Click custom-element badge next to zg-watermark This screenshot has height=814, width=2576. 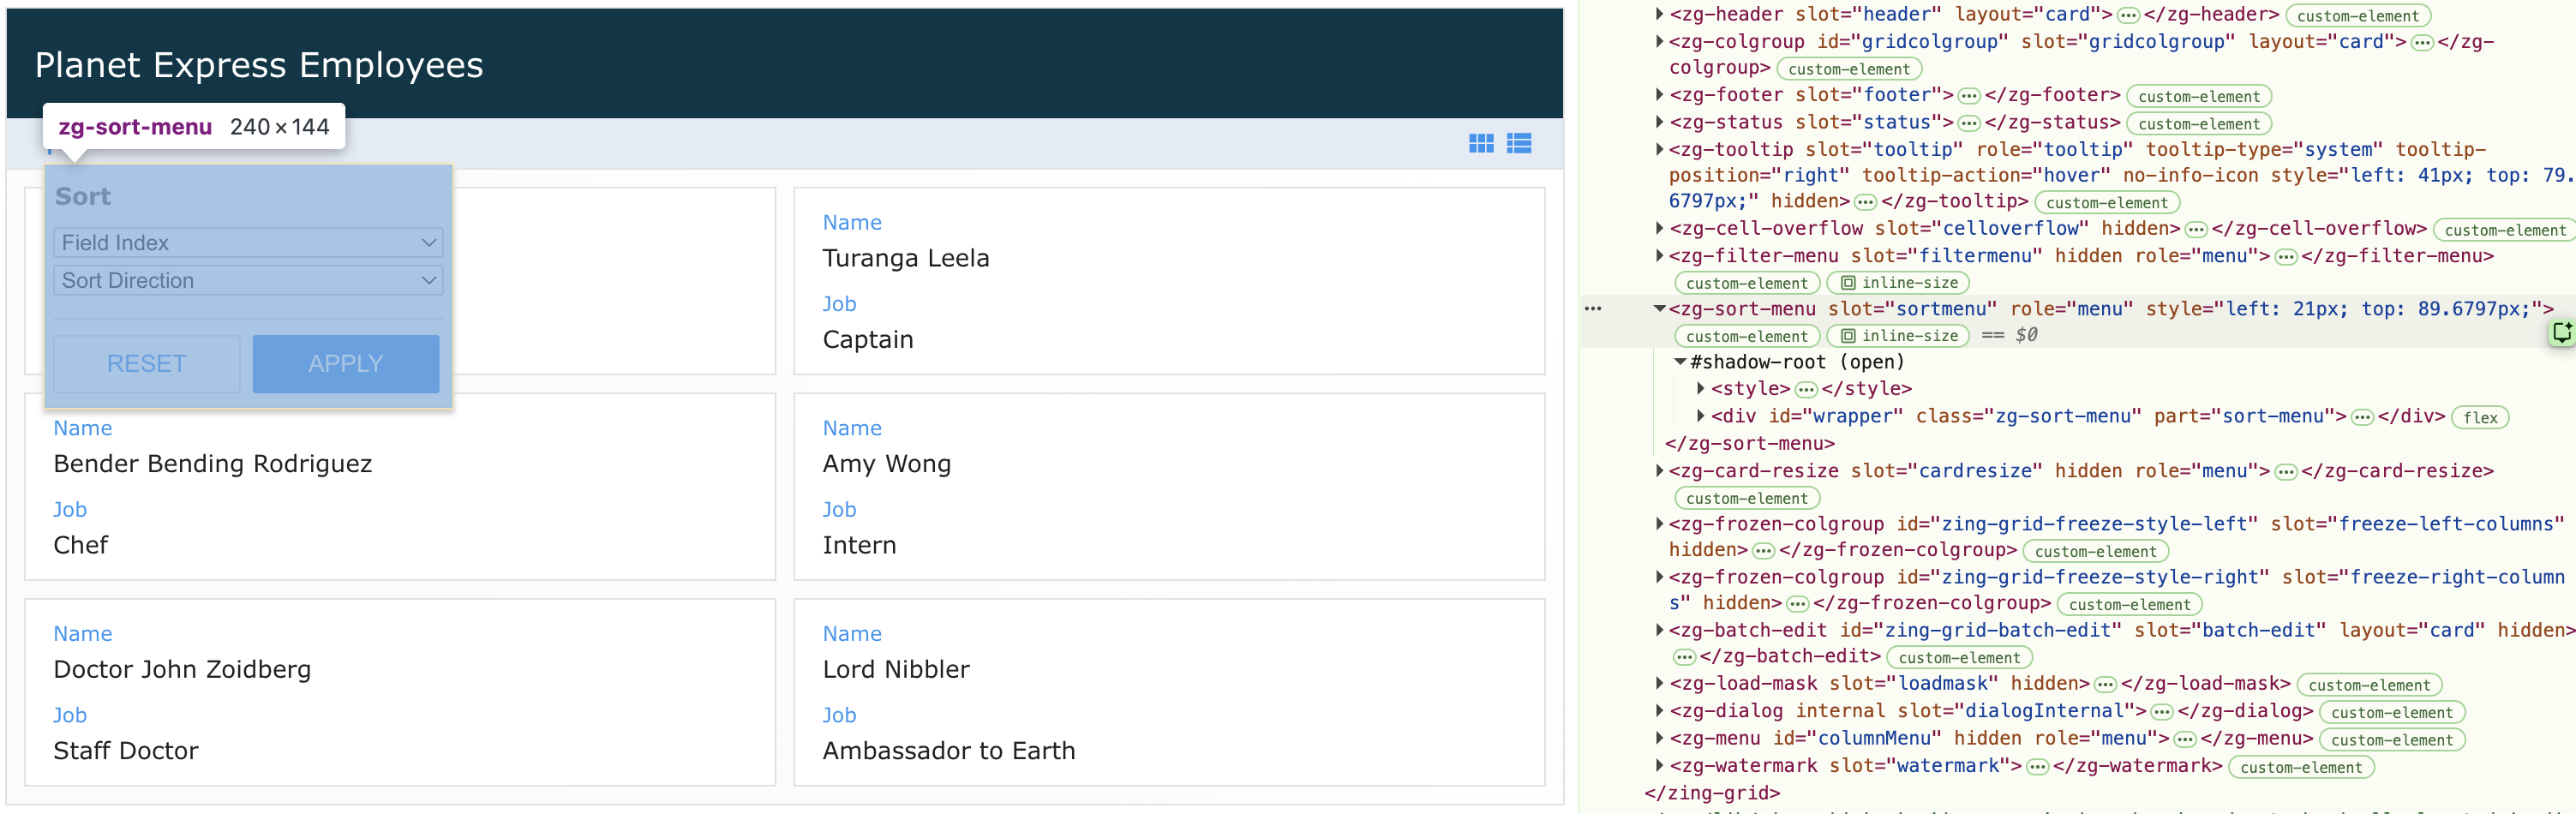click(2301, 768)
